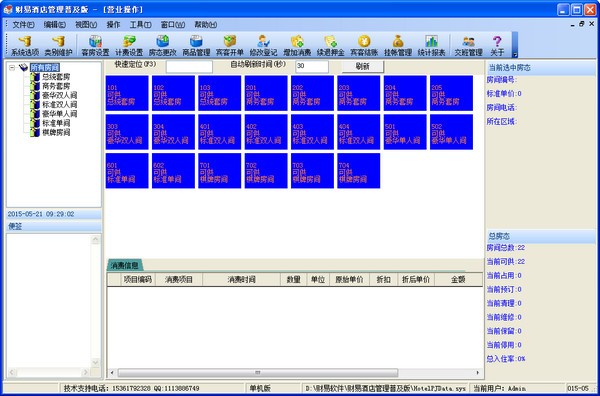Select room 101 tile
Screen dimensions: 600x396
point(127,93)
